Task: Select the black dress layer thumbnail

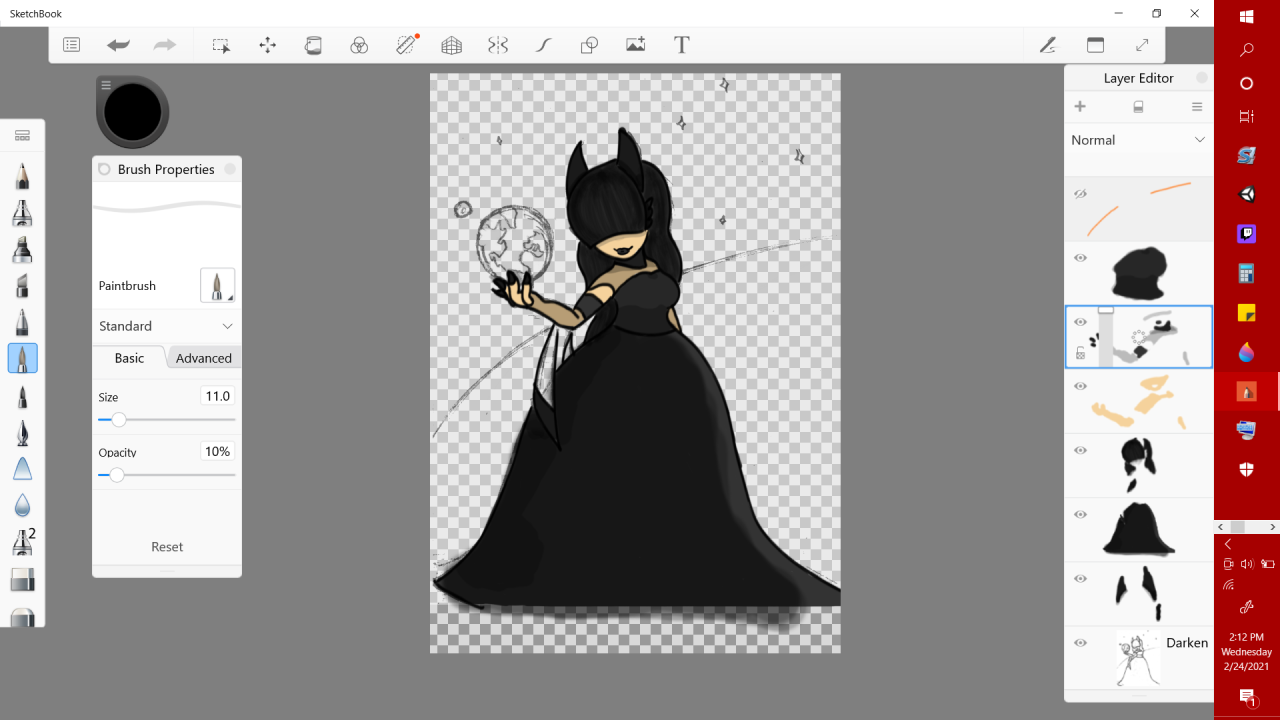Action: pos(1138,528)
